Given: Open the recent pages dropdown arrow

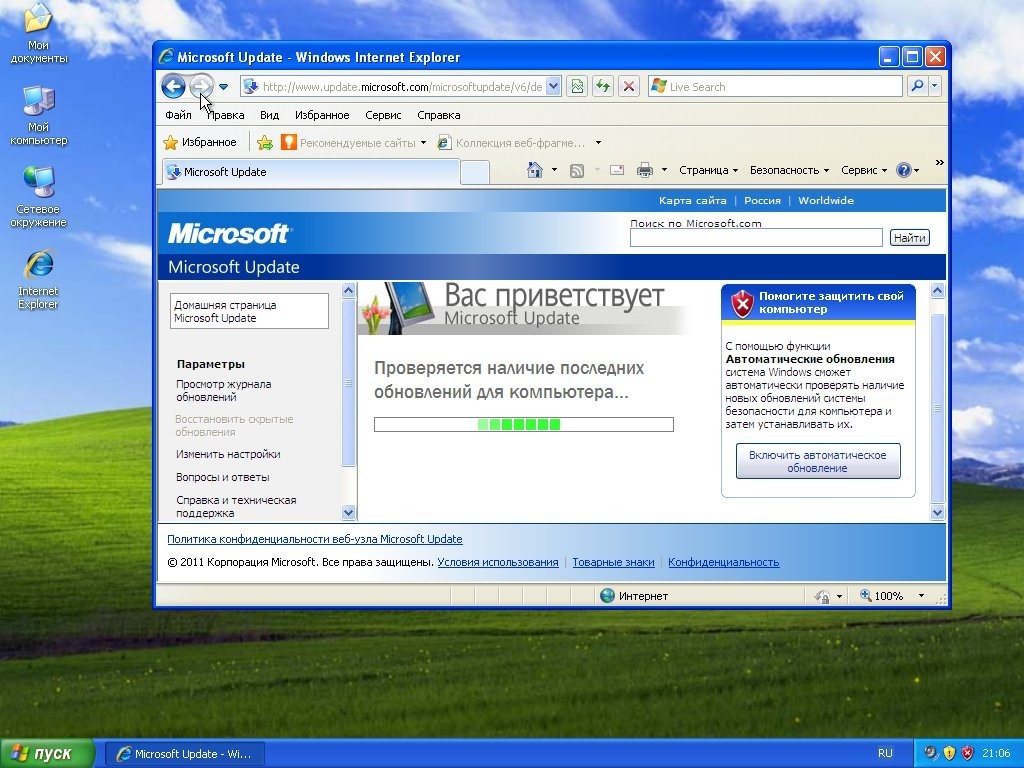Looking at the screenshot, I should pyautogui.click(x=223, y=87).
